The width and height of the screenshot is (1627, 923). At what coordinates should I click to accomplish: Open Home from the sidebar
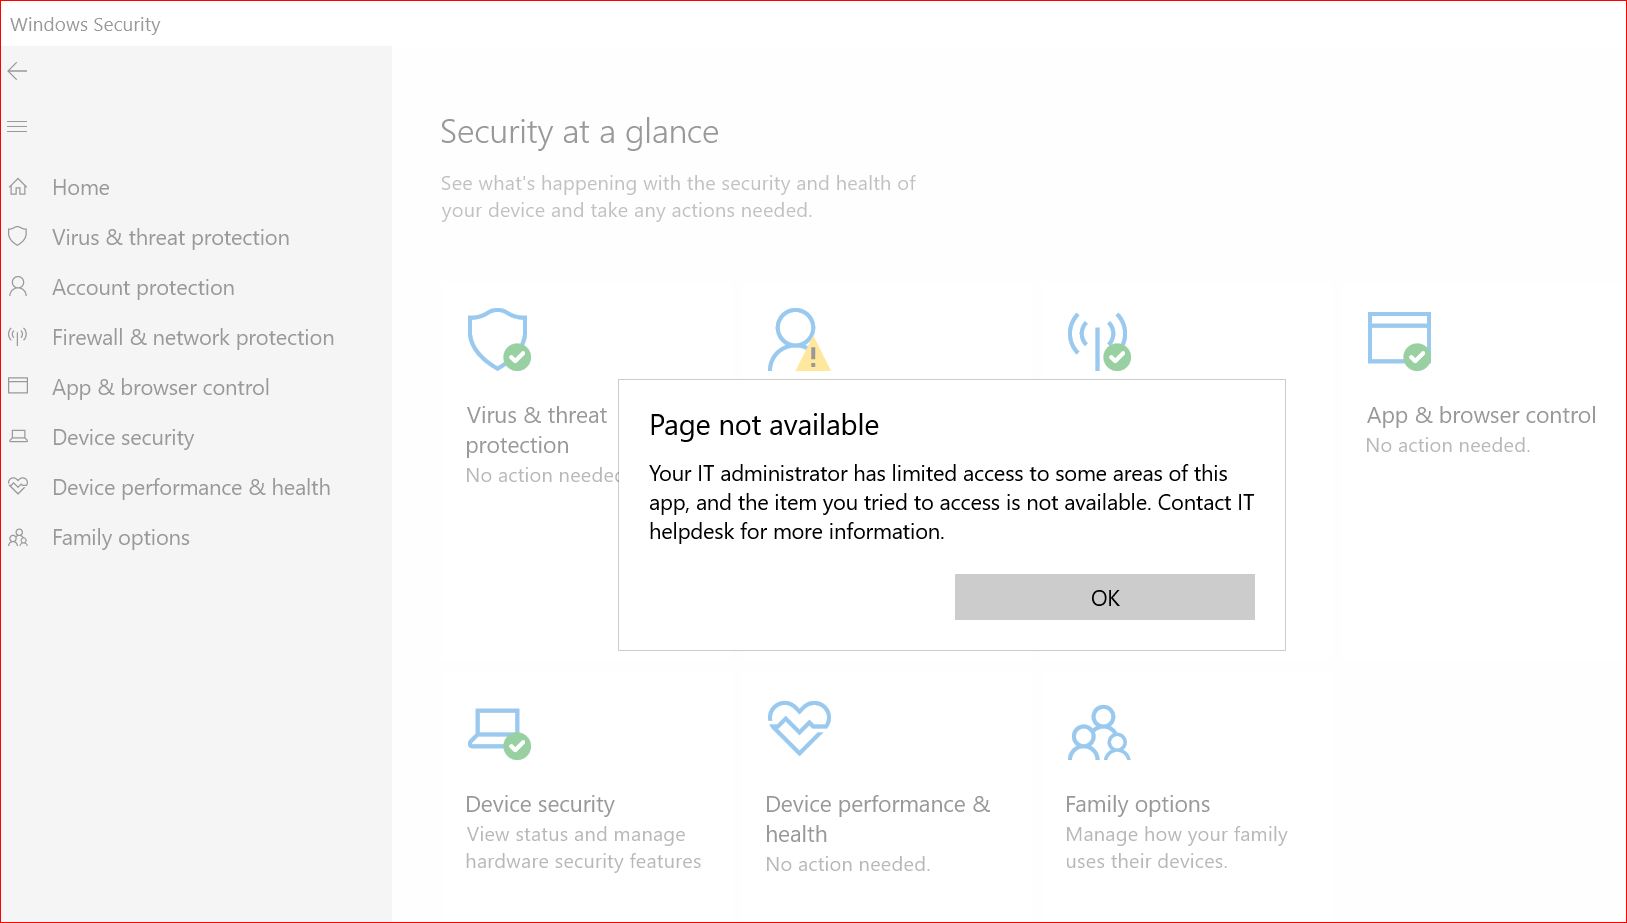click(80, 187)
